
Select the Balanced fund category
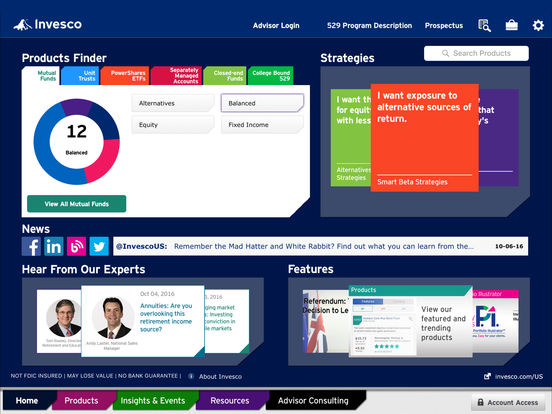[x=262, y=103]
